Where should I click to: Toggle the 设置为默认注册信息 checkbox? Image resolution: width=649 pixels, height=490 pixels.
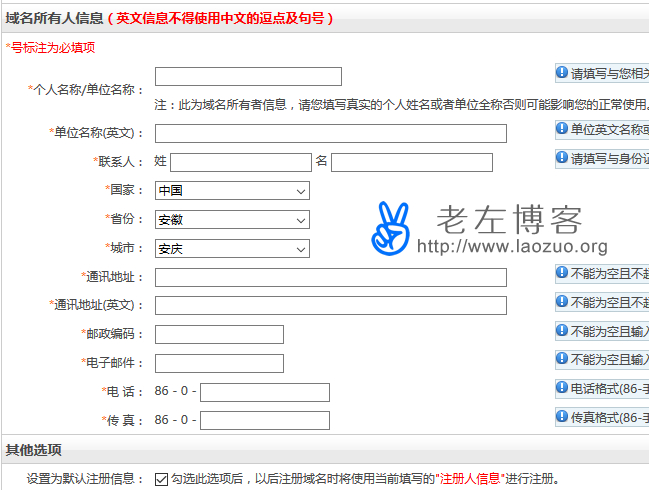[161, 479]
